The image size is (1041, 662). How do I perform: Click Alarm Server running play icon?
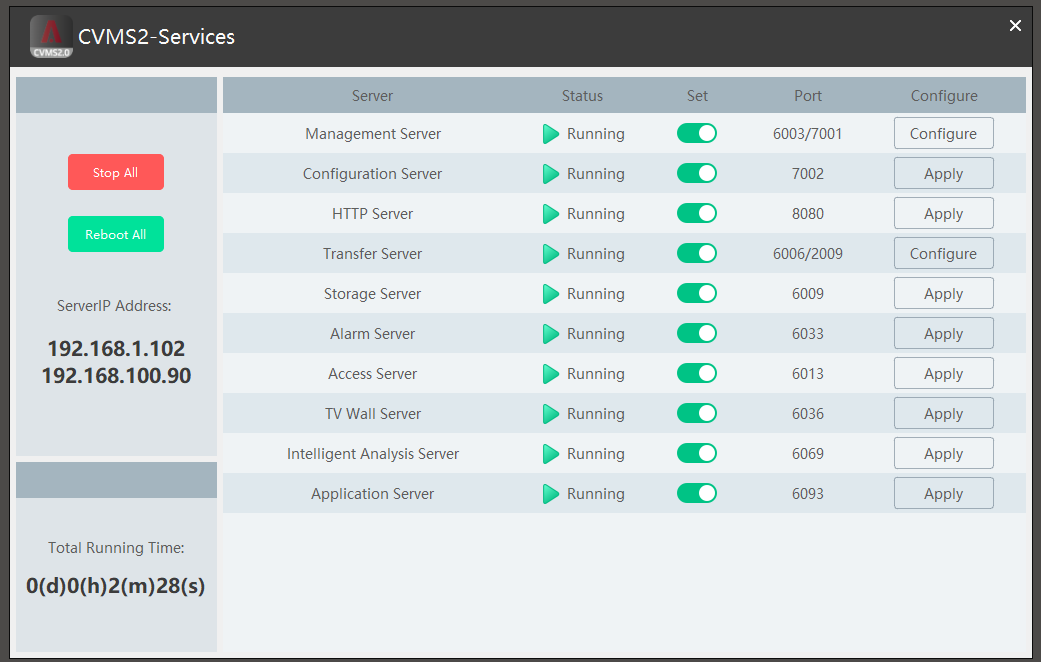[x=550, y=333]
